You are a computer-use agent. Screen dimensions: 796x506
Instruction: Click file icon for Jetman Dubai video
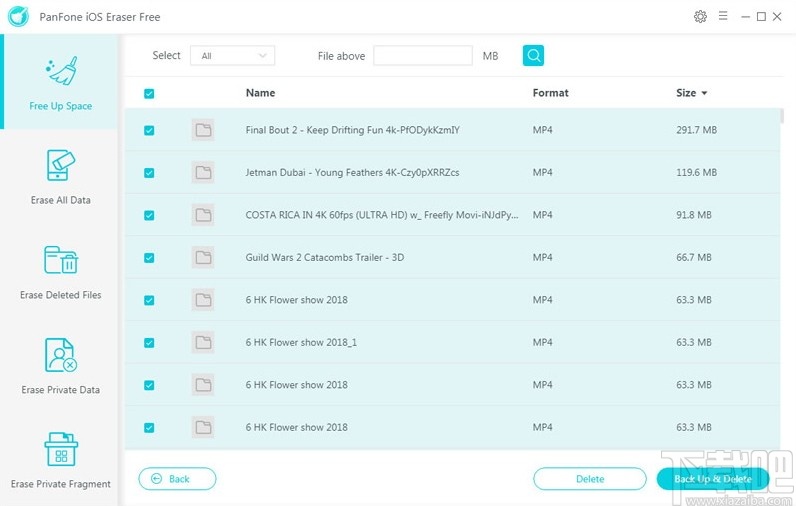coord(203,172)
